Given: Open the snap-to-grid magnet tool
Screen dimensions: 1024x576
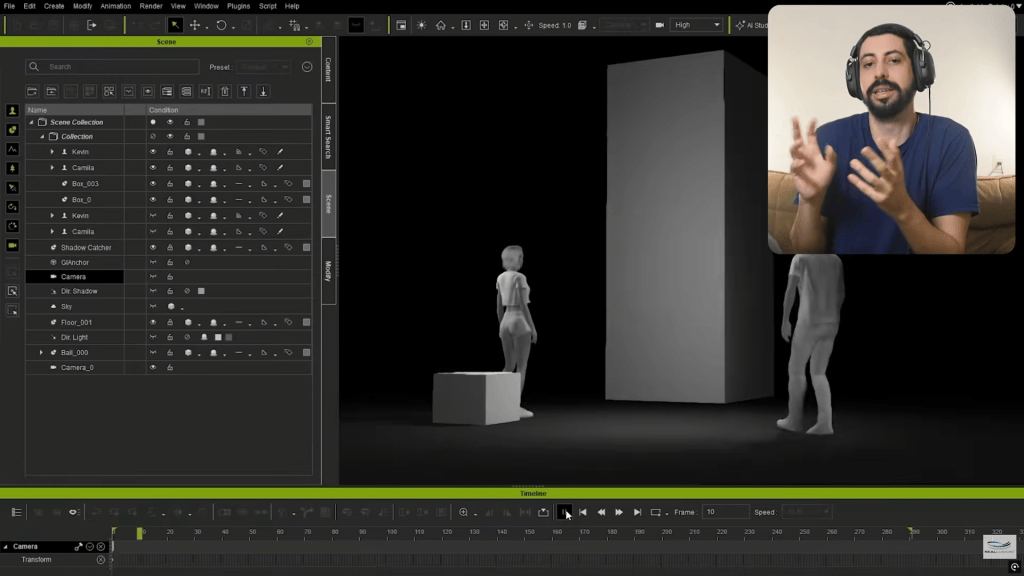Looking at the screenshot, I should tap(295, 25).
